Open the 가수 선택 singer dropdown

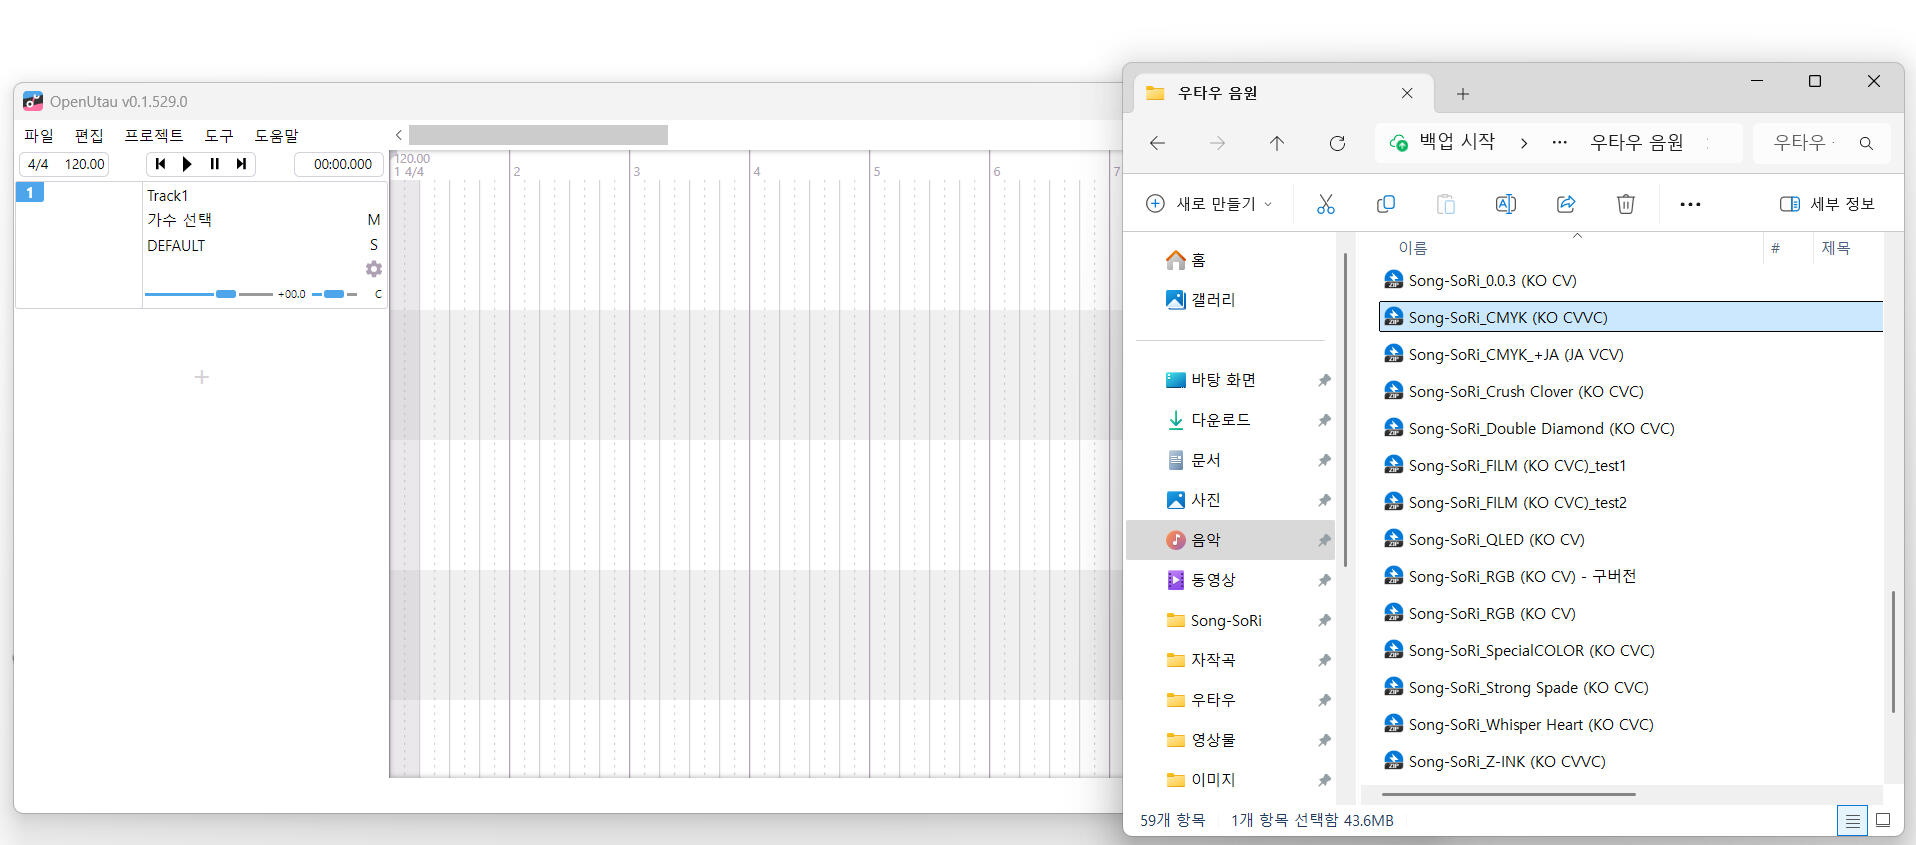(x=180, y=220)
